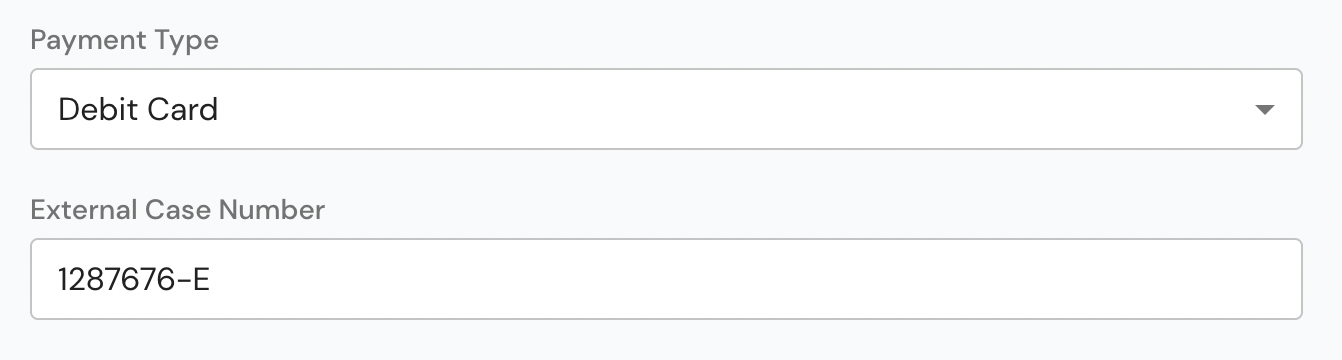
Task: Expand payment options via the caret triangle
Action: pyautogui.click(x=1264, y=110)
